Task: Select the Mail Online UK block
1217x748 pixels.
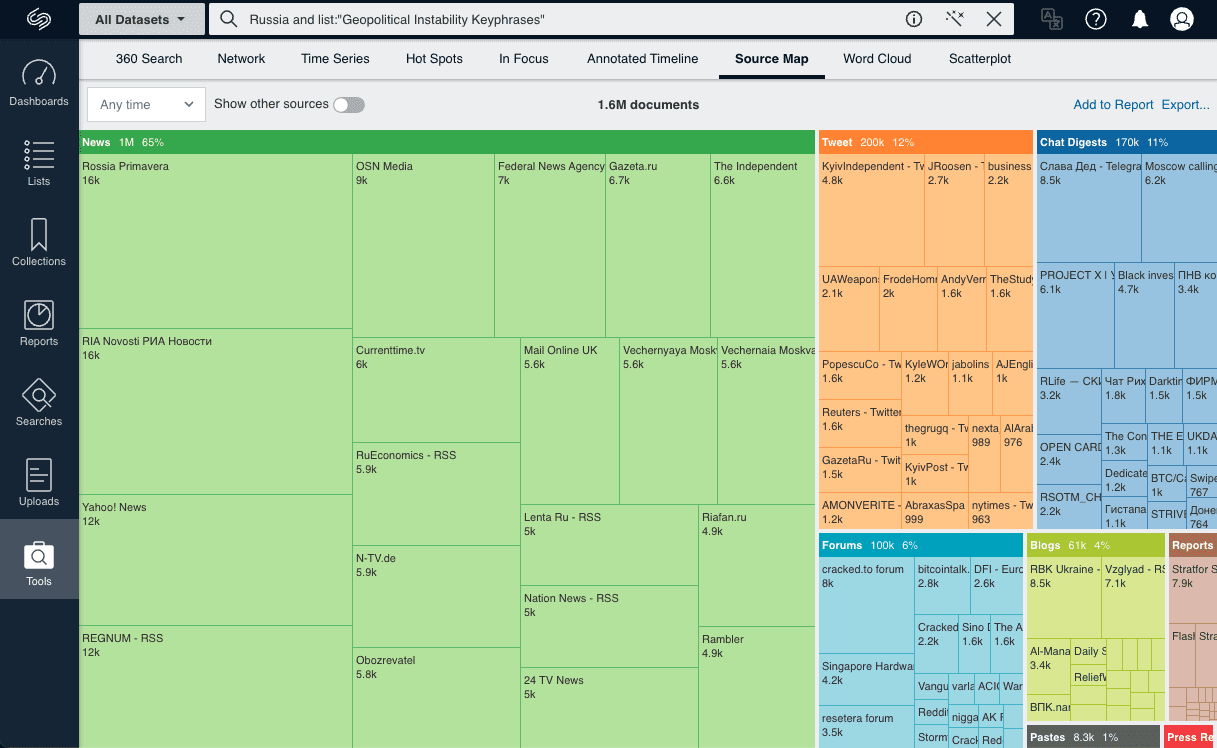Action: [x=570, y=421]
